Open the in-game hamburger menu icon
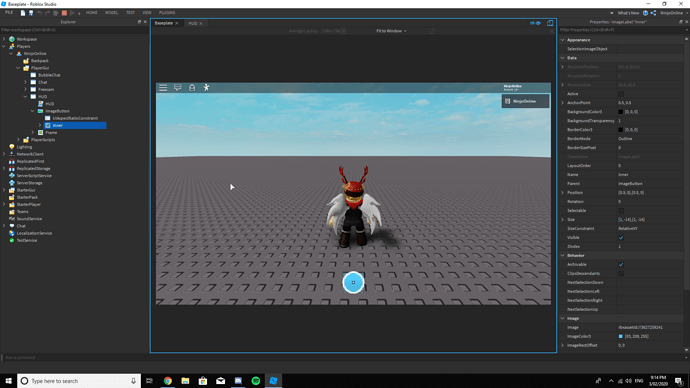The width and height of the screenshot is (690, 388). point(163,88)
